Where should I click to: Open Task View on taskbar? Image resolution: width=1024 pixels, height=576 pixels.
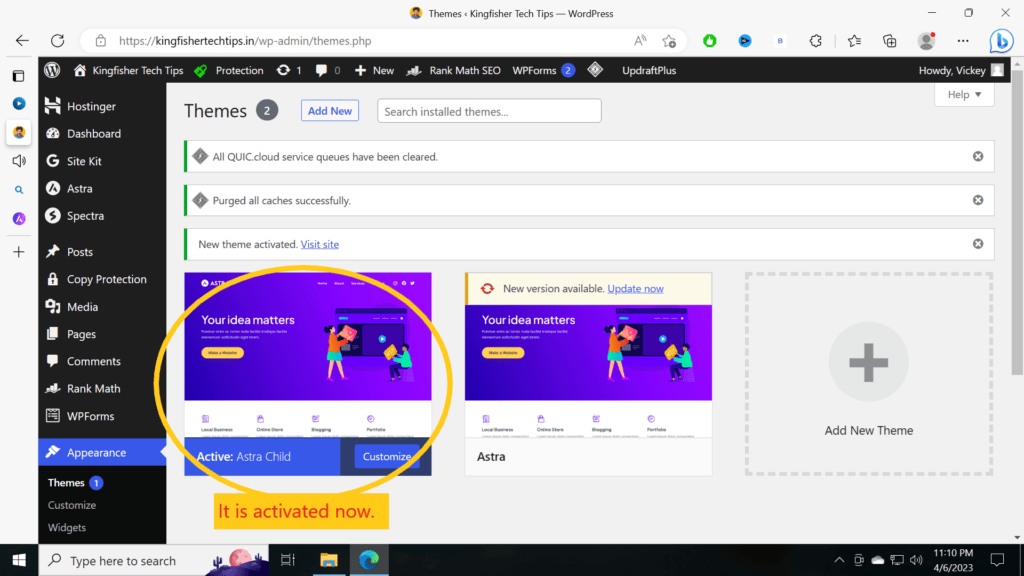pos(288,560)
